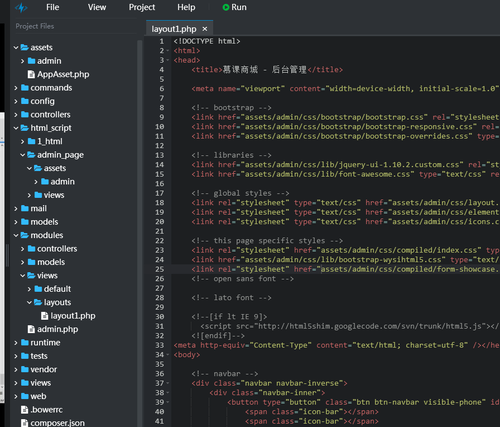Click the admin_page open folder icon
The height and width of the screenshot is (427, 500).
tap(31, 155)
